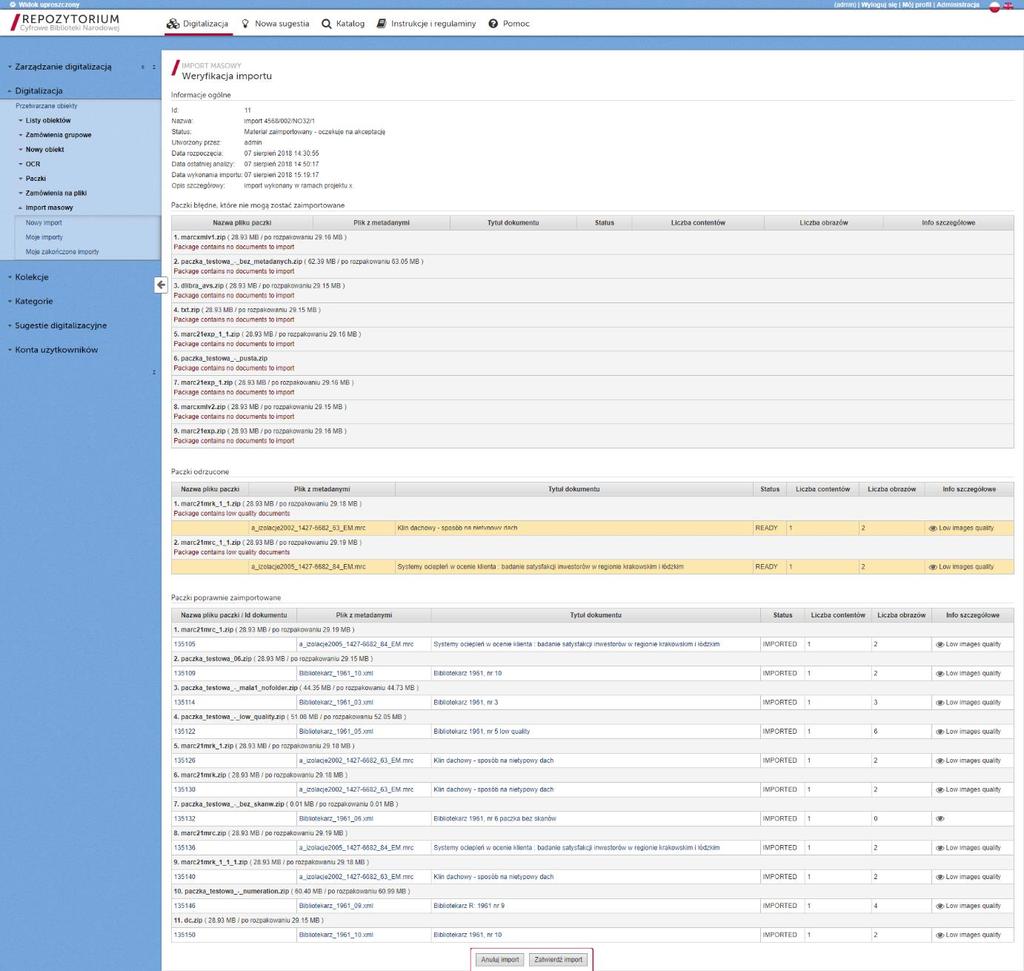
Task: Expand the Kategorie sidebar section
Action: coord(33,301)
